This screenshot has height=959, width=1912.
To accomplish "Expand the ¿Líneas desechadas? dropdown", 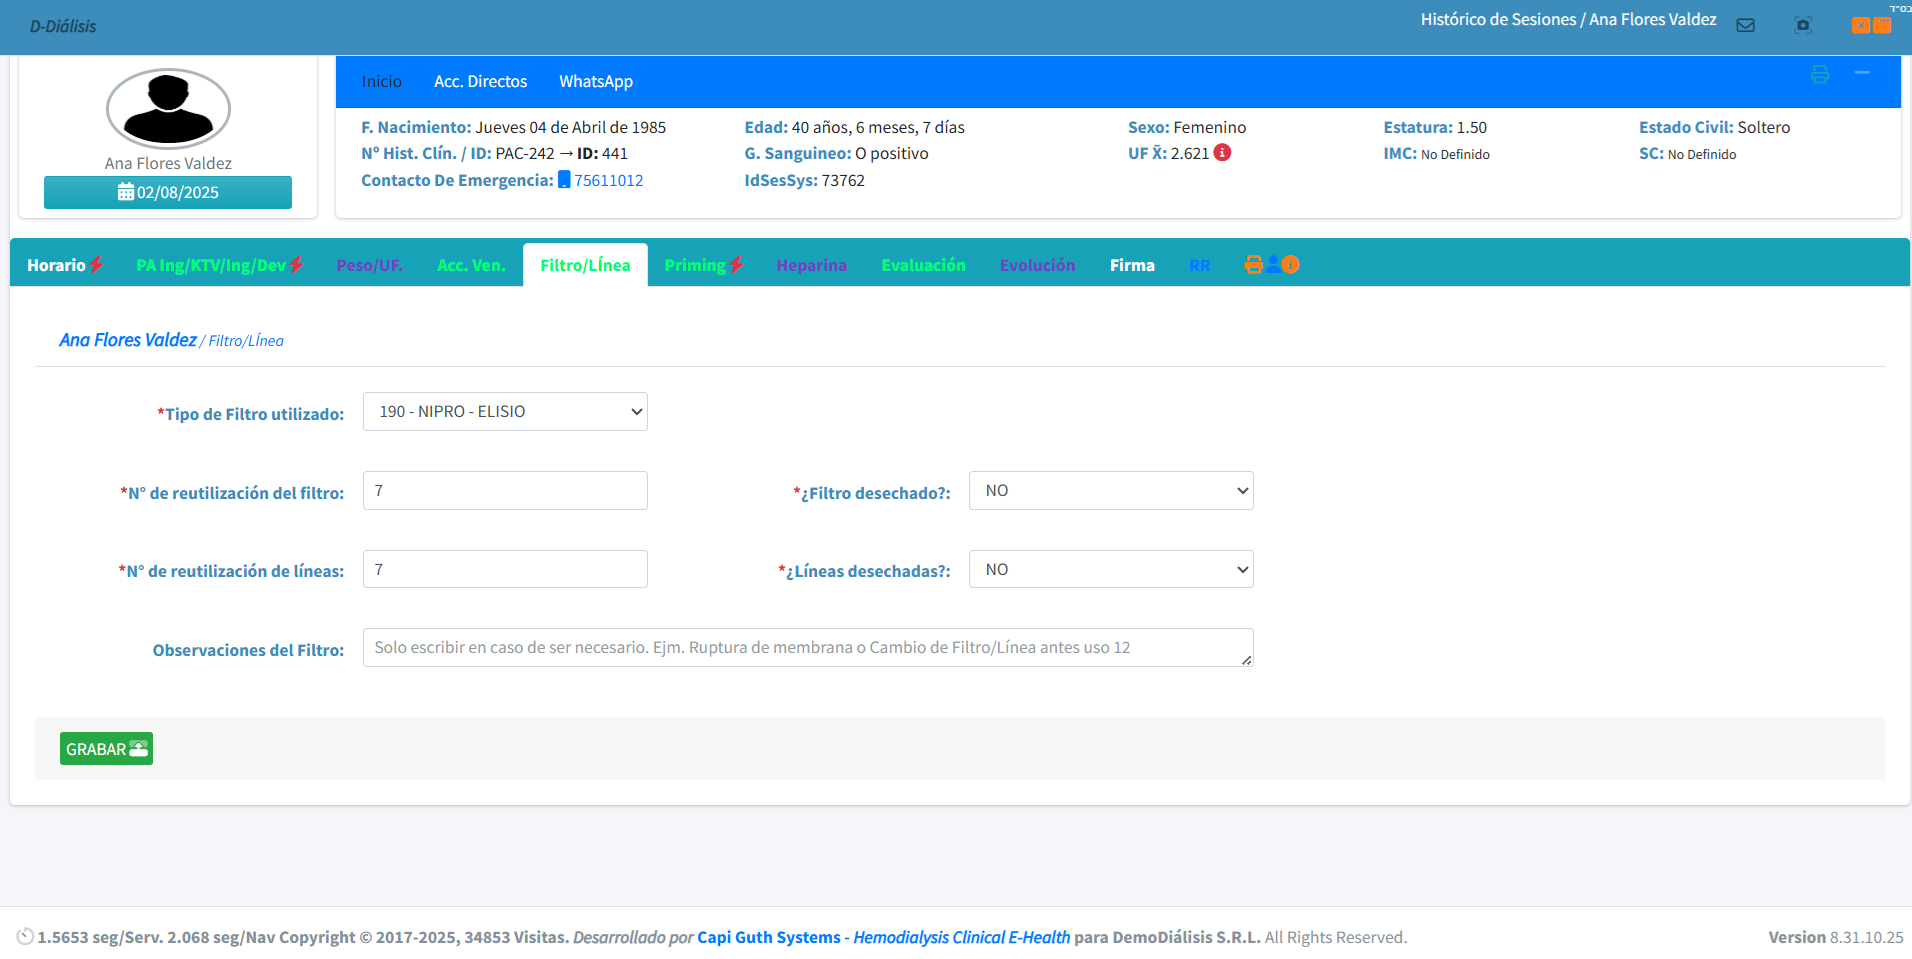I will [x=1110, y=570].
